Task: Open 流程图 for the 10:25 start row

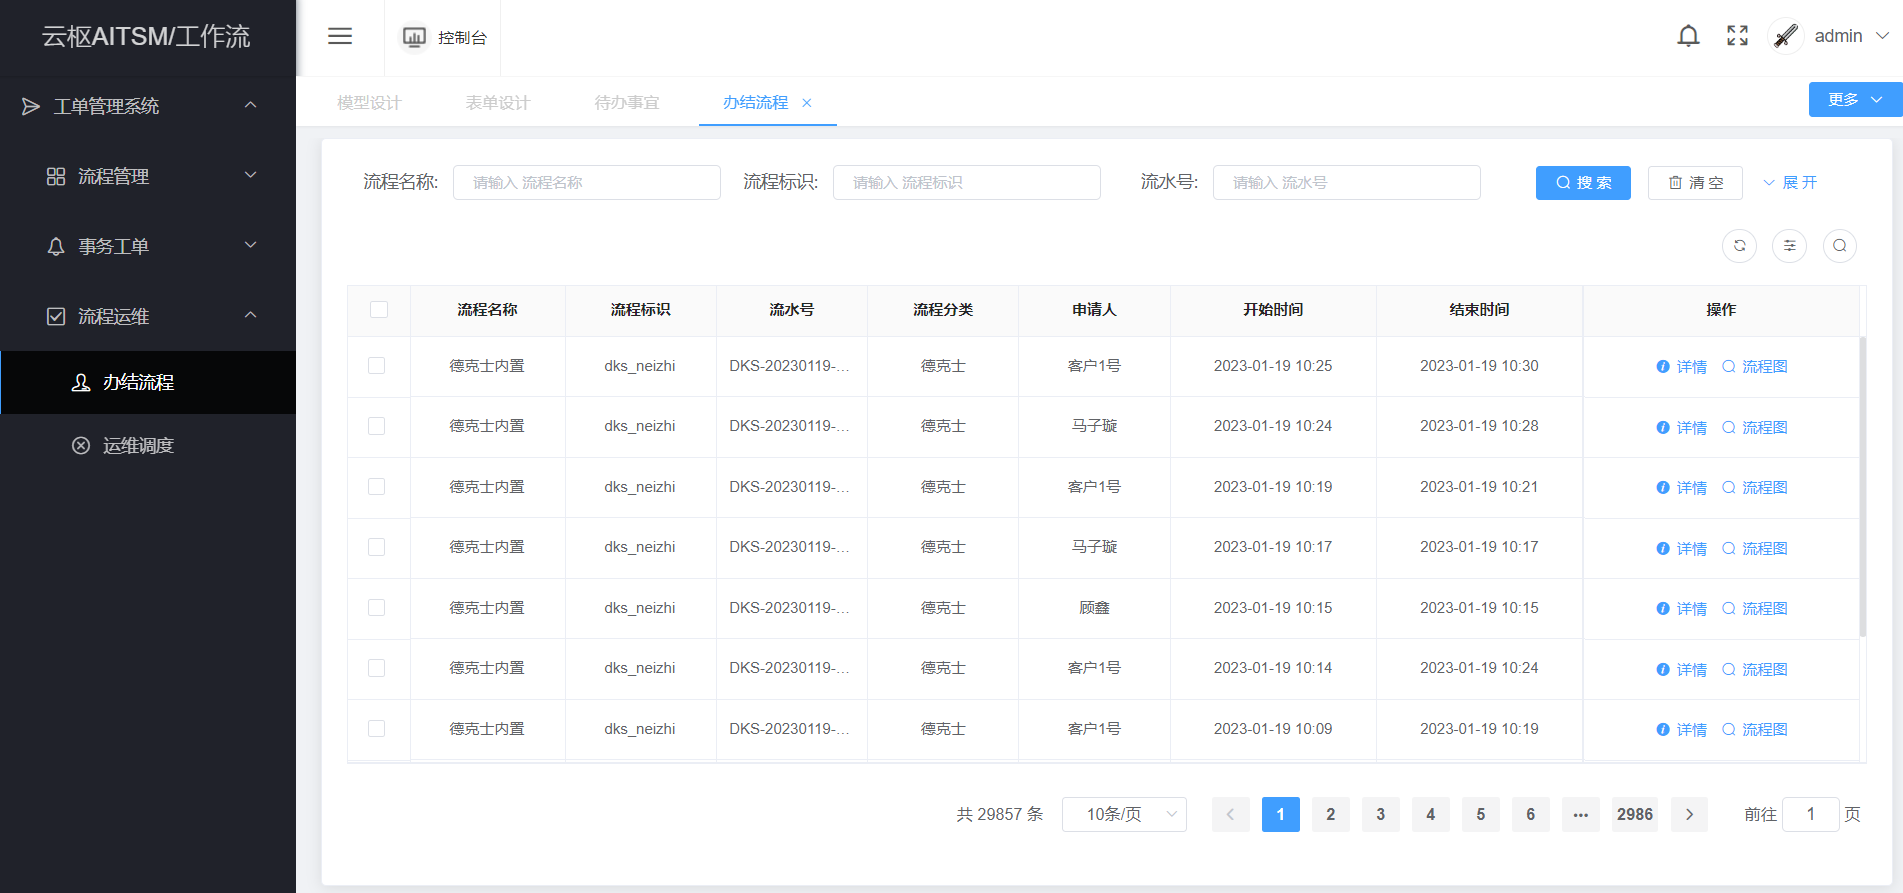Action: [x=1755, y=367]
